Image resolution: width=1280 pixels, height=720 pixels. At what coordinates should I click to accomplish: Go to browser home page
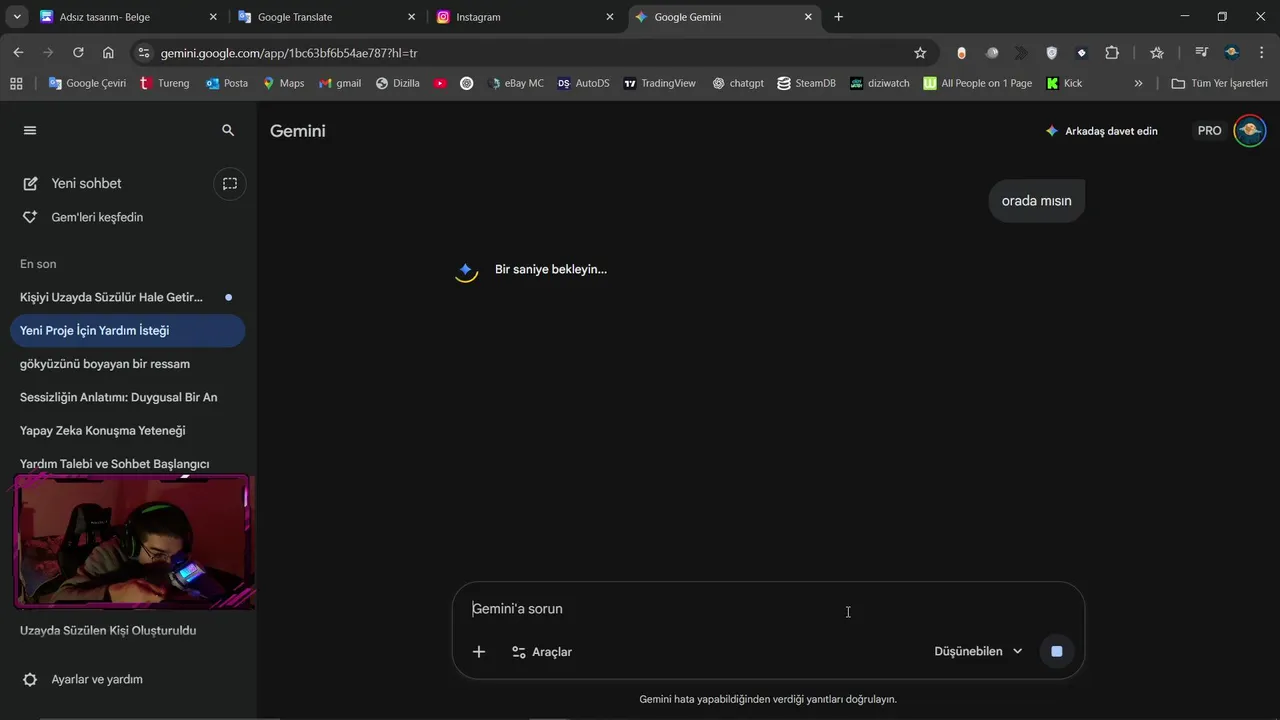coord(108,53)
